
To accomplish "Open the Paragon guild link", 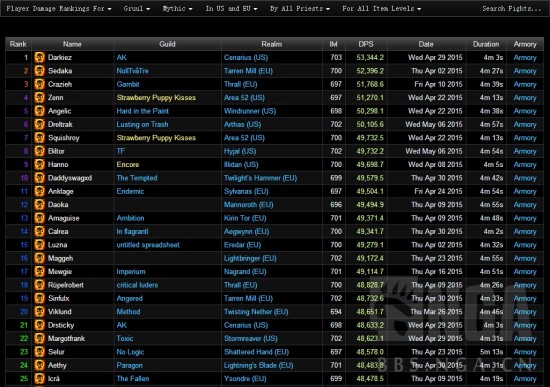I will pyautogui.click(x=129, y=365).
